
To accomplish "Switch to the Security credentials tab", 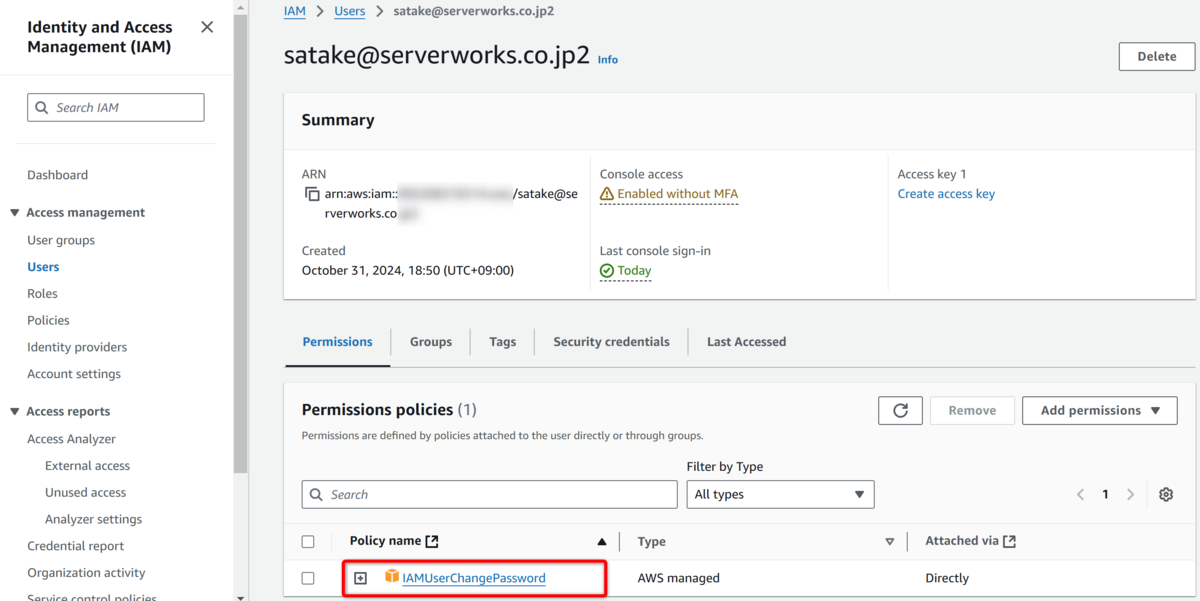I will click(611, 341).
